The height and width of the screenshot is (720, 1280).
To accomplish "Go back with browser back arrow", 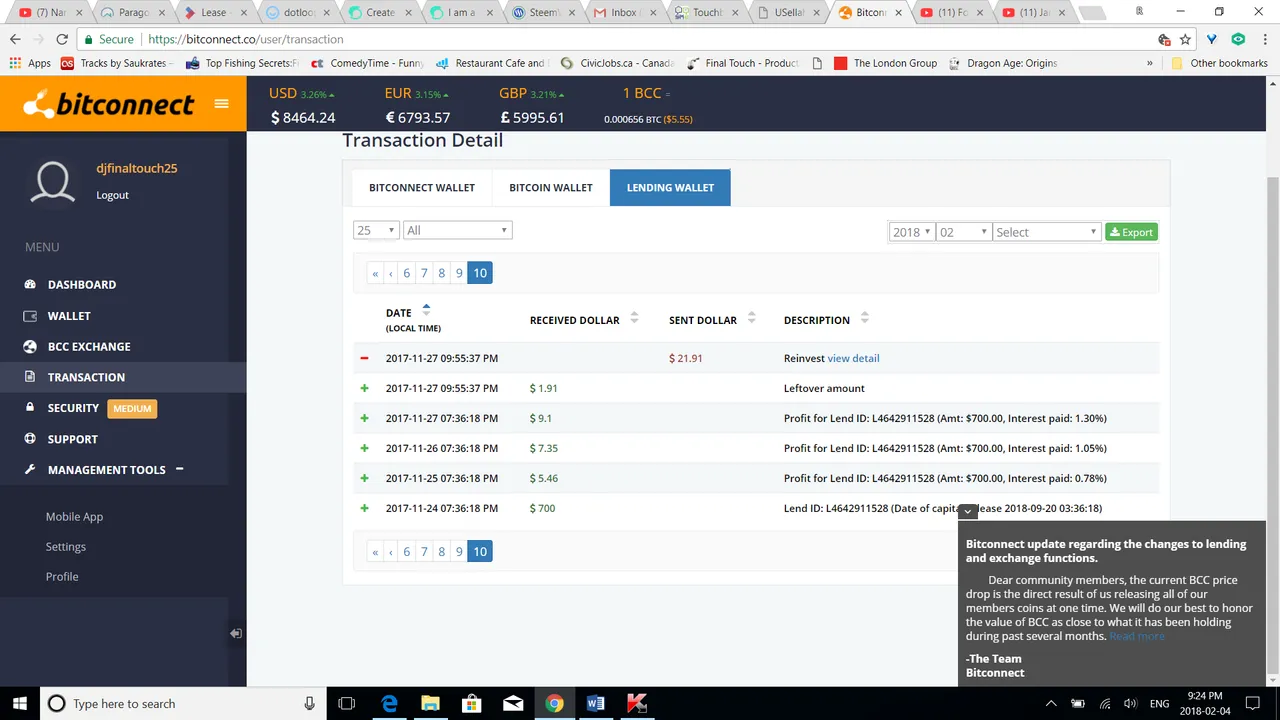I will [x=15, y=39].
